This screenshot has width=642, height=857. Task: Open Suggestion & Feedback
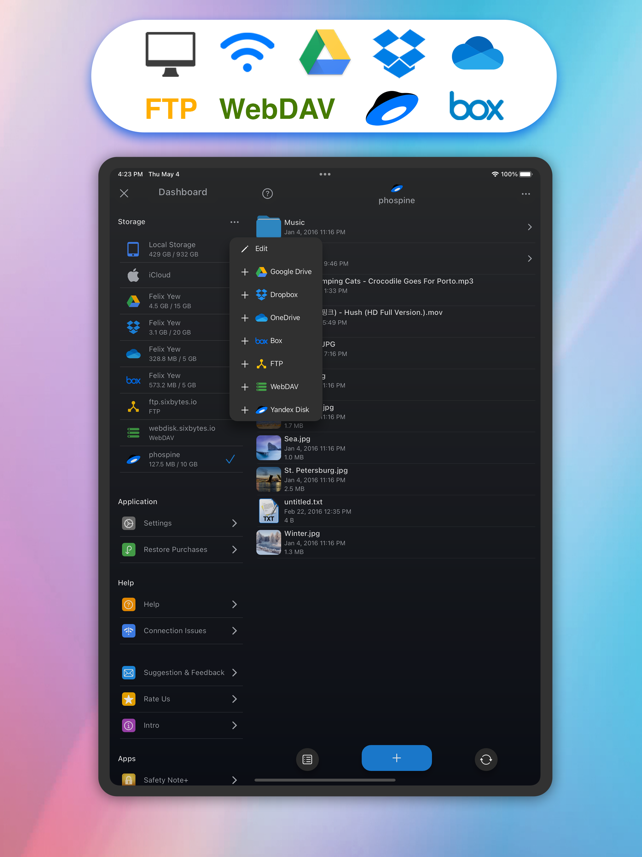(x=181, y=672)
